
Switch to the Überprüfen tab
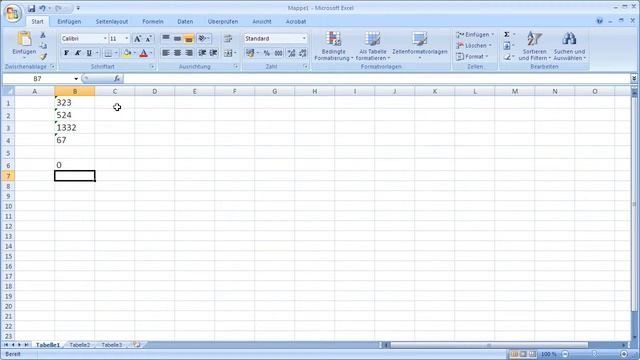222,22
